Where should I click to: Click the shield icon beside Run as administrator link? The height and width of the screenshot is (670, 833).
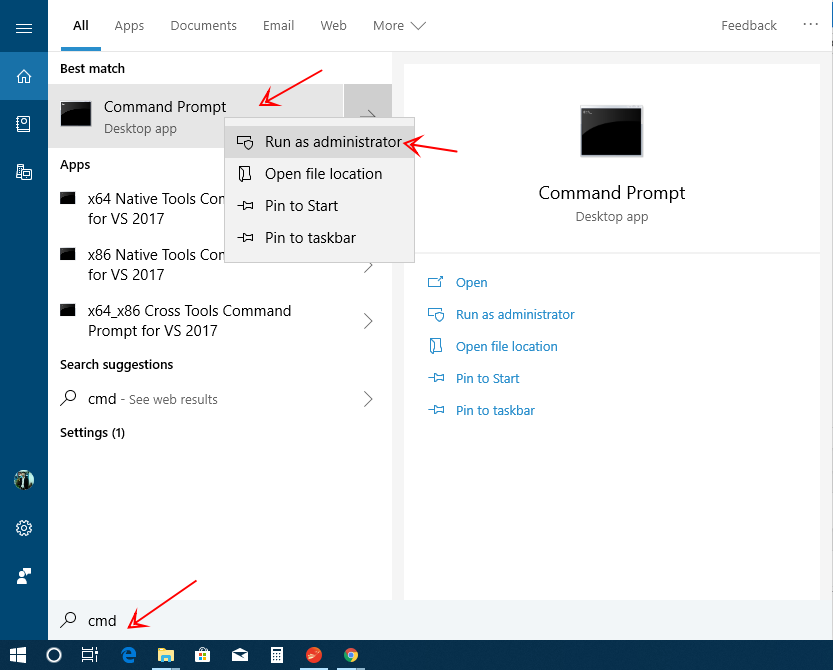tap(436, 315)
